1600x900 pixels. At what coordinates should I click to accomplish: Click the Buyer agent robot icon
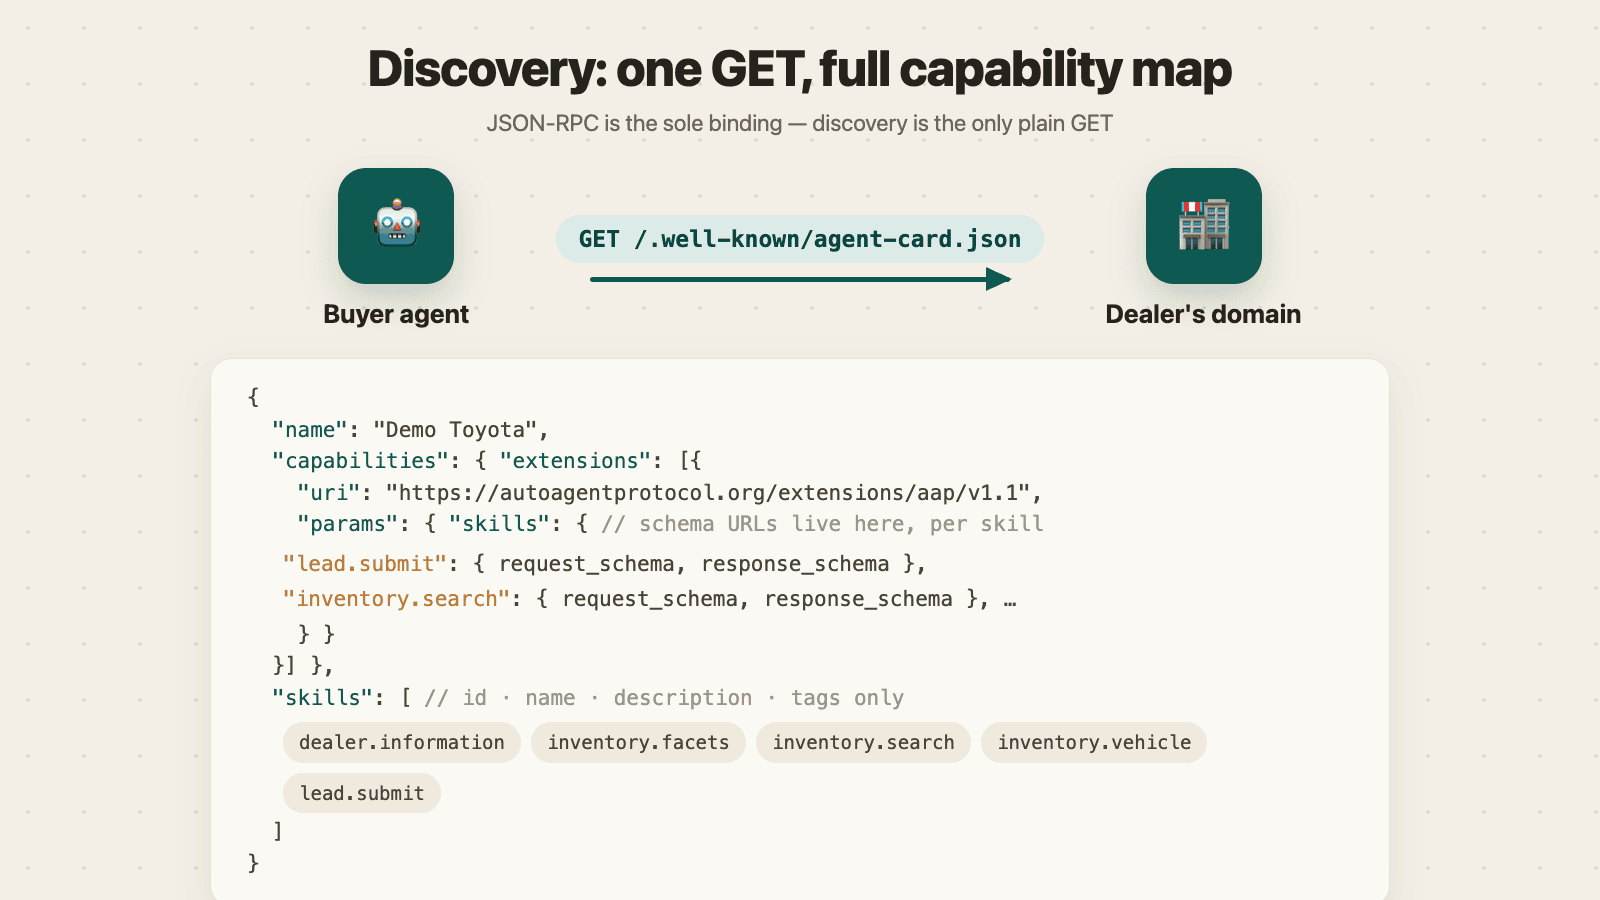click(x=396, y=226)
